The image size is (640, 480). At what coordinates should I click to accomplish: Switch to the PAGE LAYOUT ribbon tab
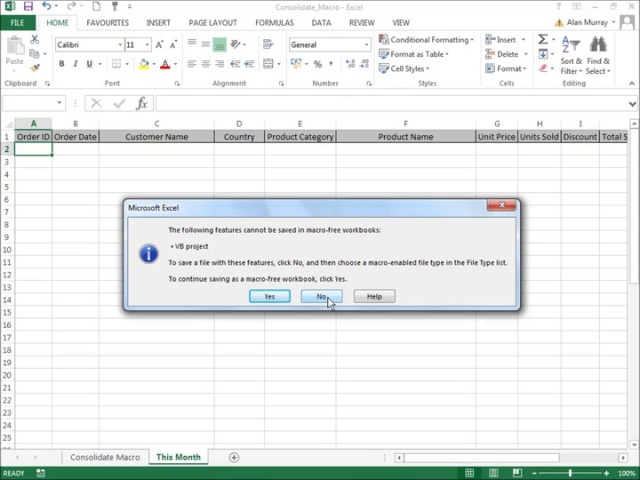coord(213,23)
